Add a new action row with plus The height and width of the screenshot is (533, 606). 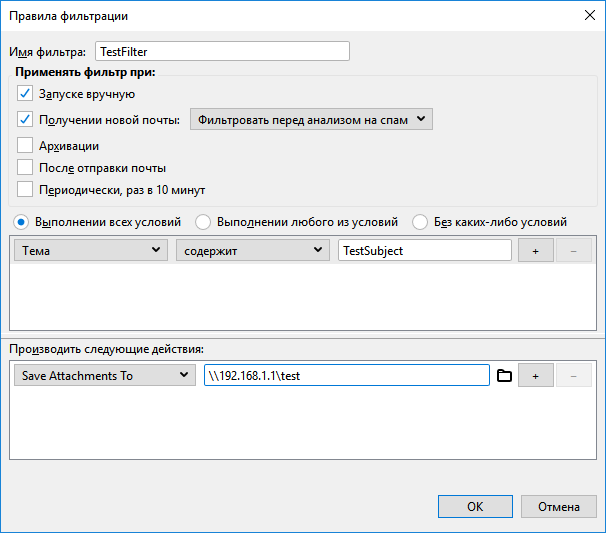tap(536, 375)
